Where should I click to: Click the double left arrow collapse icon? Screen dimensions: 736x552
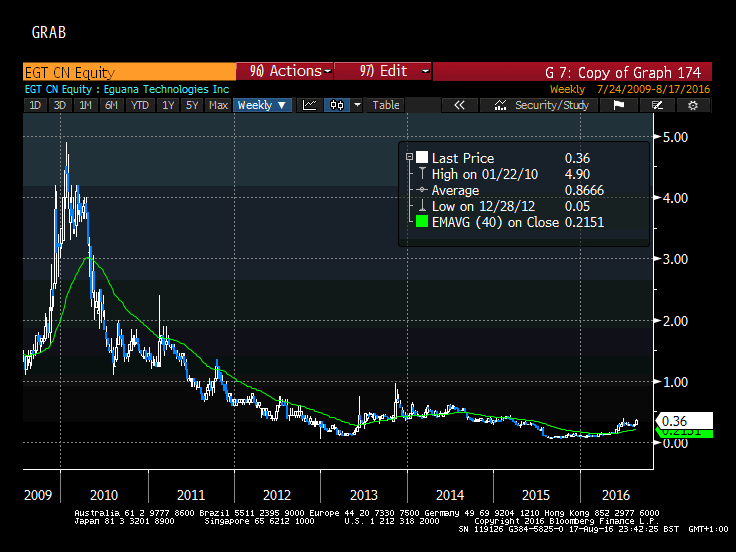tap(459, 105)
